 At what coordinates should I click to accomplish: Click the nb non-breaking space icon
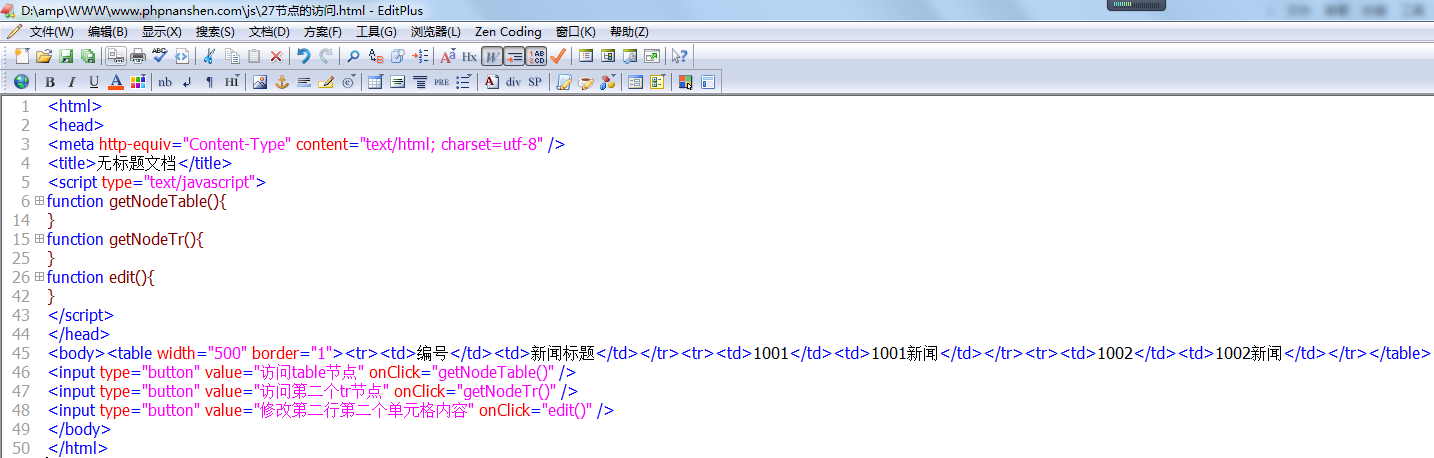coord(165,82)
